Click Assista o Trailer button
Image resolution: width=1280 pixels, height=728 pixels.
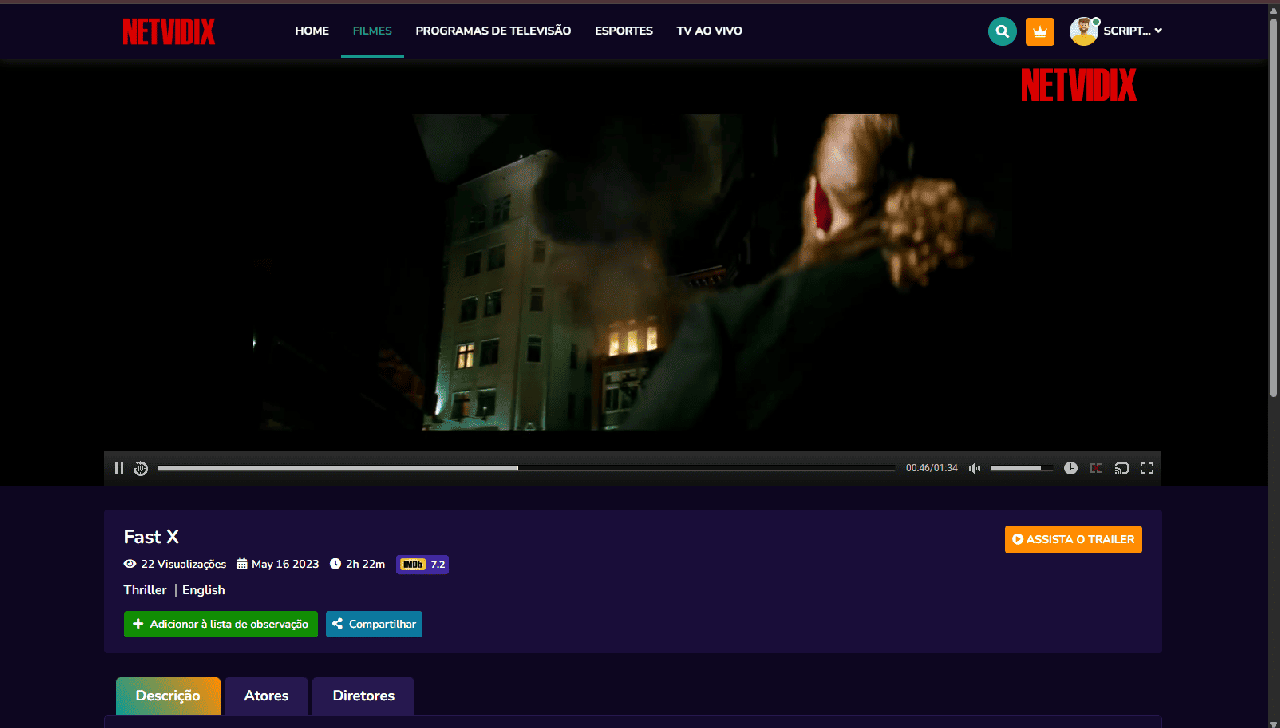pyautogui.click(x=1073, y=539)
